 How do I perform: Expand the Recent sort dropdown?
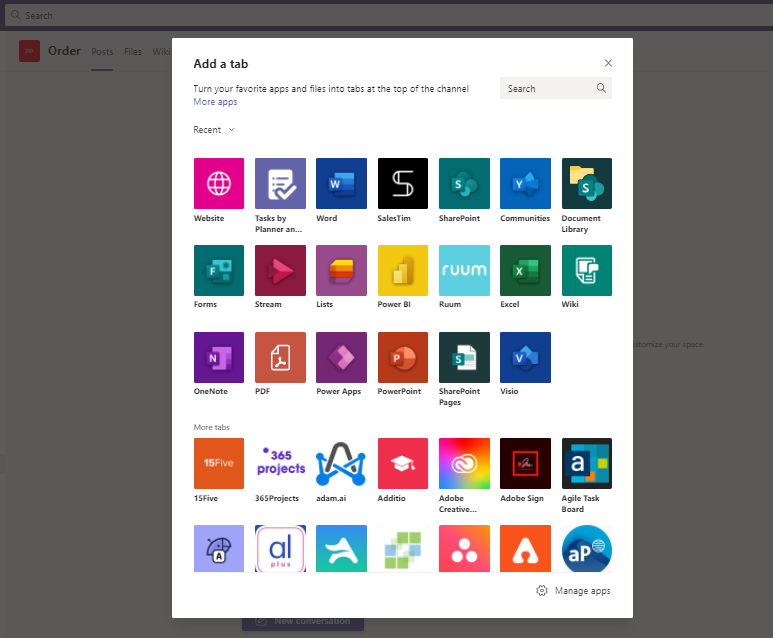(213, 130)
